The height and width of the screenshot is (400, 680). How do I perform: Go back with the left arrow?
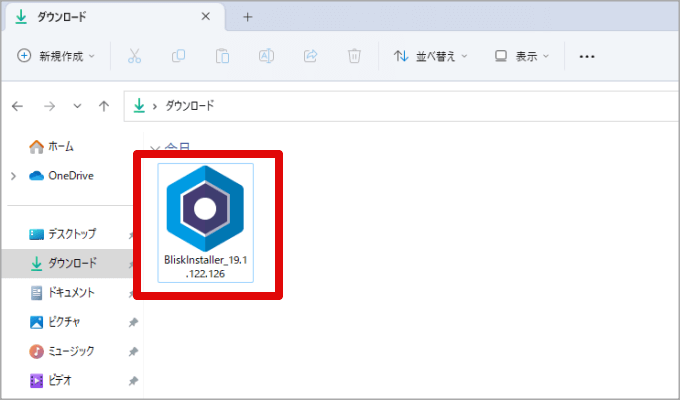(17, 106)
